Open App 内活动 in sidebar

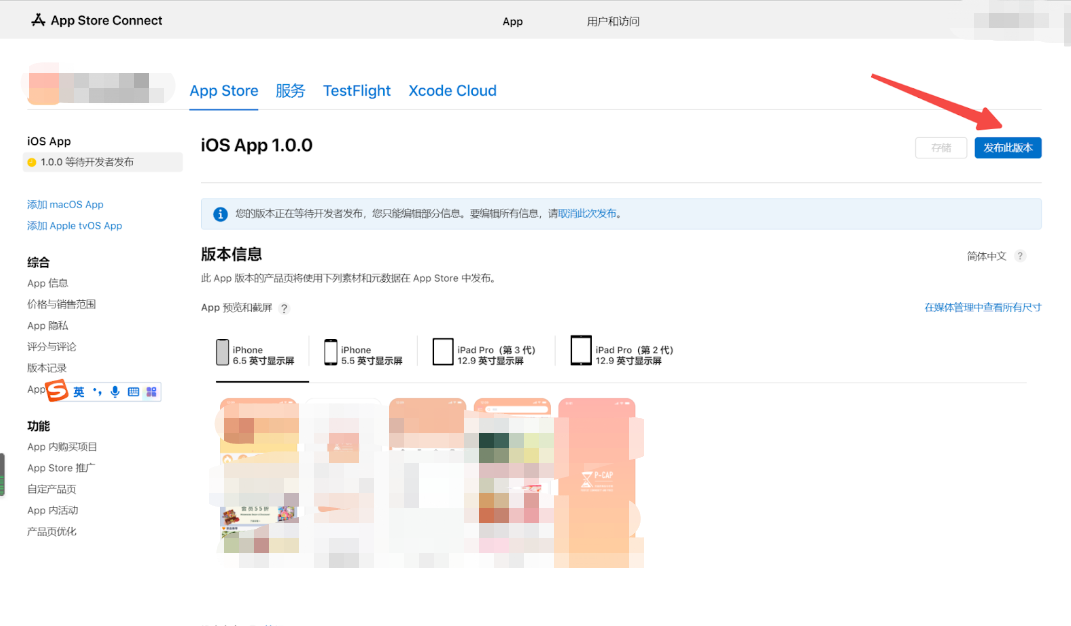[53, 511]
